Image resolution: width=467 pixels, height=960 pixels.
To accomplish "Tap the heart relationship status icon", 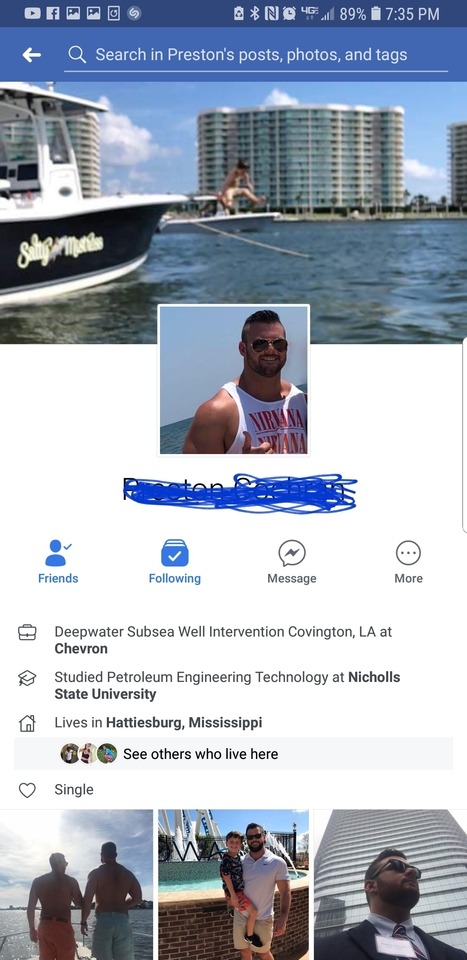I will 27,790.
